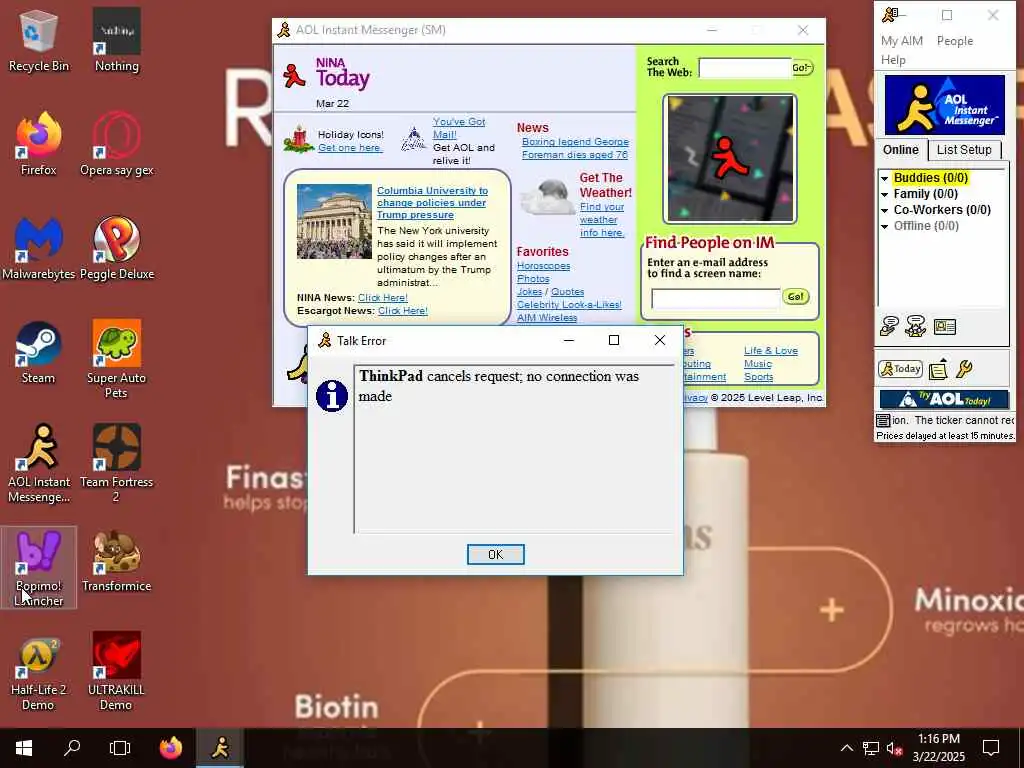Click the Holiday Icons Get one here link
Image resolution: width=1024 pixels, height=768 pixels.
pyautogui.click(x=350, y=148)
